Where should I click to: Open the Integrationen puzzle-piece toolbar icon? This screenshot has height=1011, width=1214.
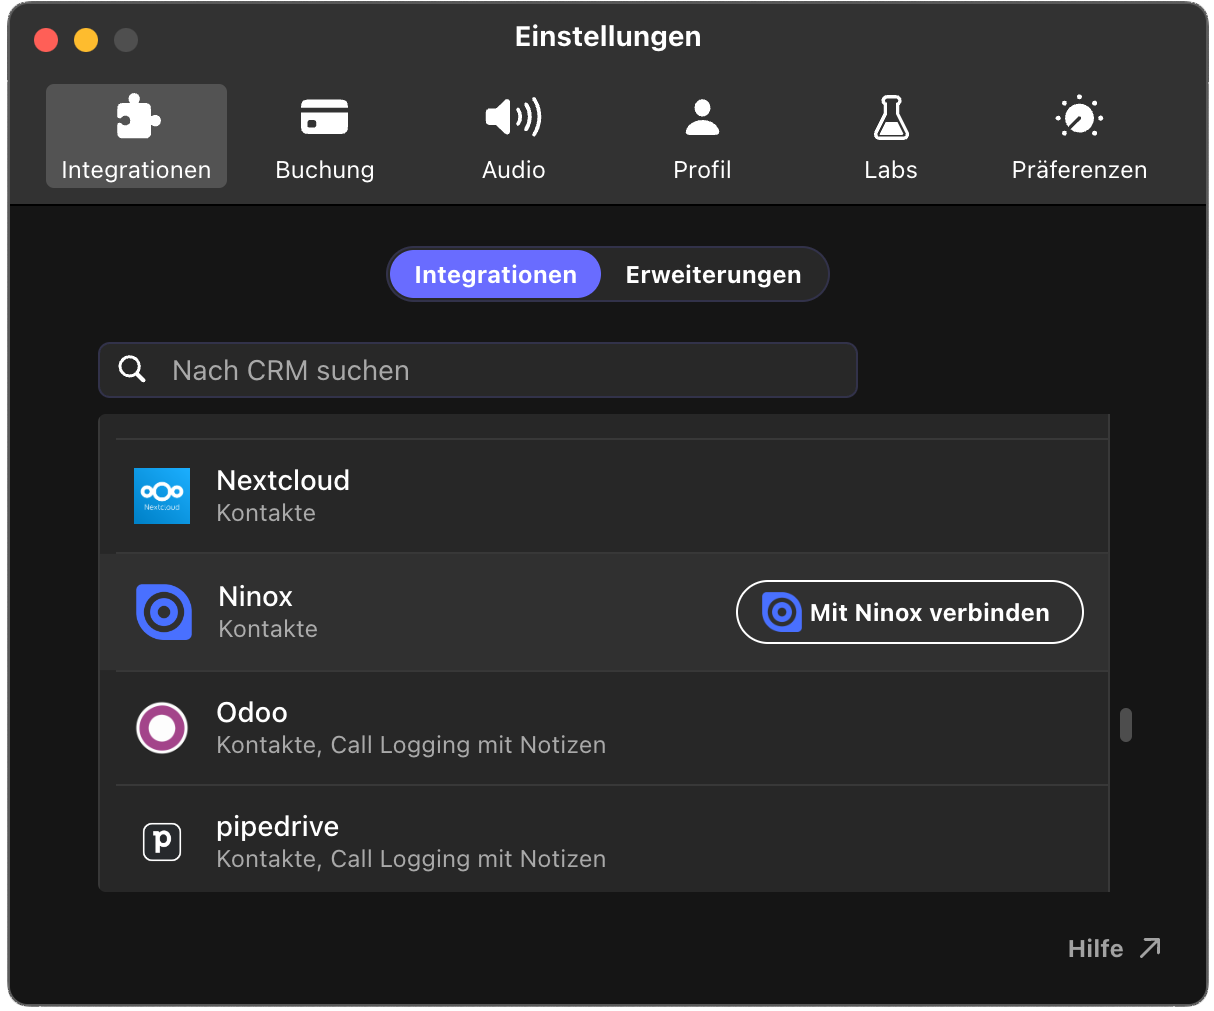137,118
